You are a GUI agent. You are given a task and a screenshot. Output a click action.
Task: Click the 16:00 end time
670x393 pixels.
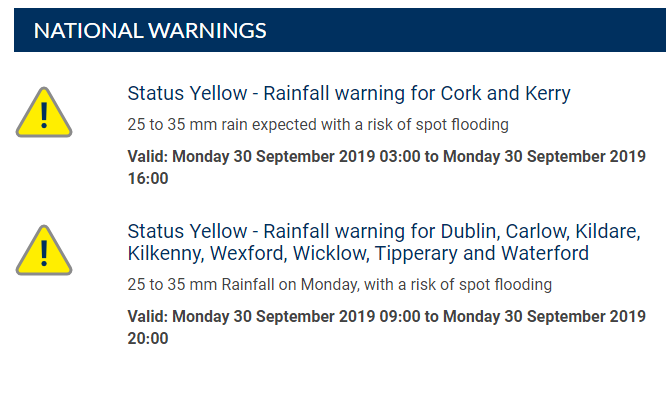click(x=148, y=179)
